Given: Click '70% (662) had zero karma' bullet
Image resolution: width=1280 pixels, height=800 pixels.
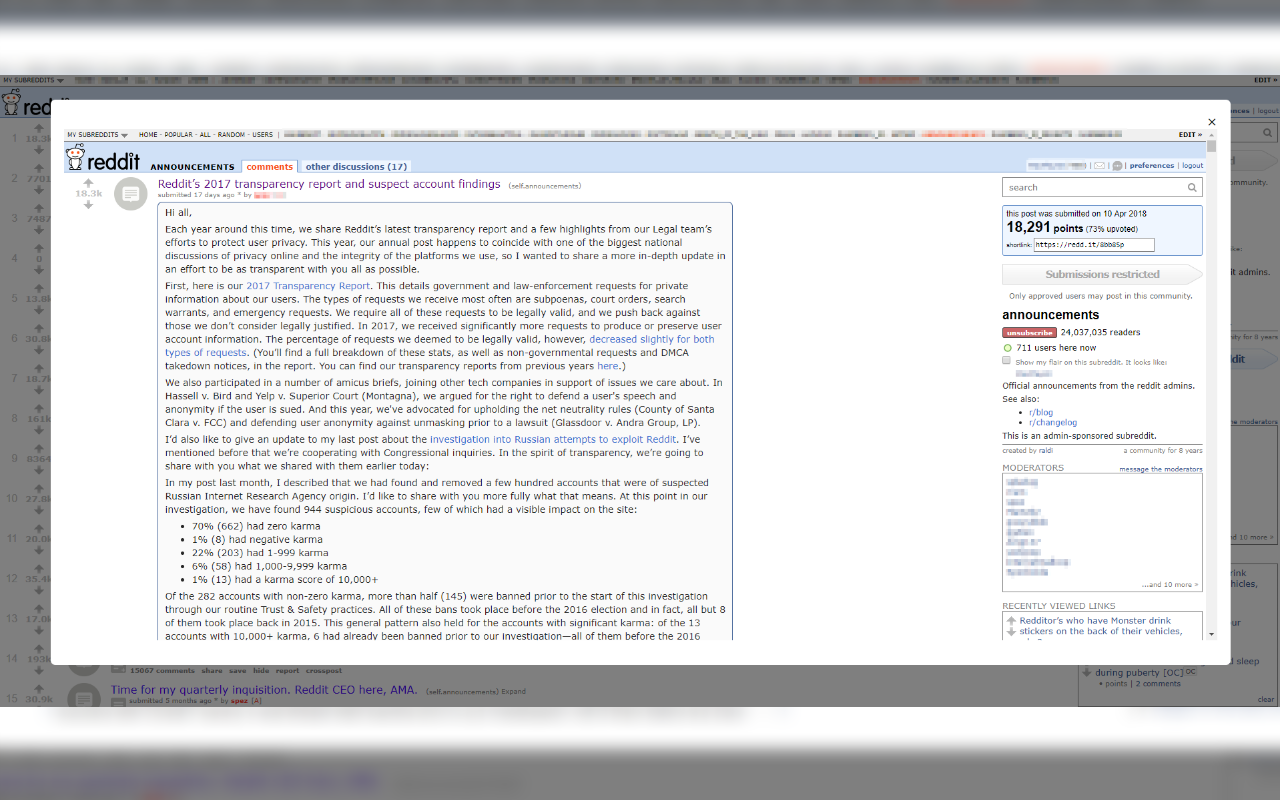Looking at the screenshot, I should pyautogui.click(x=256, y=526).
